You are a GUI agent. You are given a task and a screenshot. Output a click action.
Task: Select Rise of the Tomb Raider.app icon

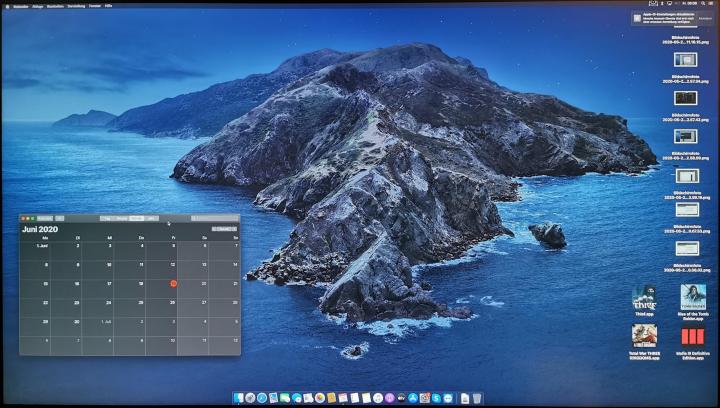point(693,297)
